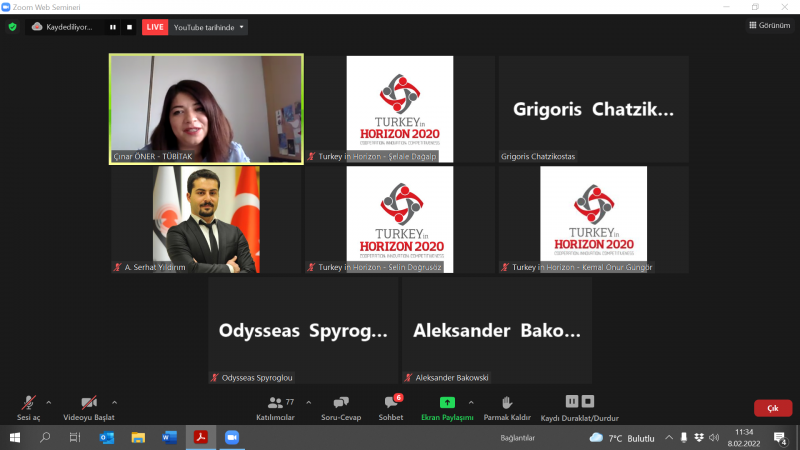Image resolution: width=800 pixels, height=450 pixels.
Task: Stop recording in bottom toolbar
Action: click(588, 402)
